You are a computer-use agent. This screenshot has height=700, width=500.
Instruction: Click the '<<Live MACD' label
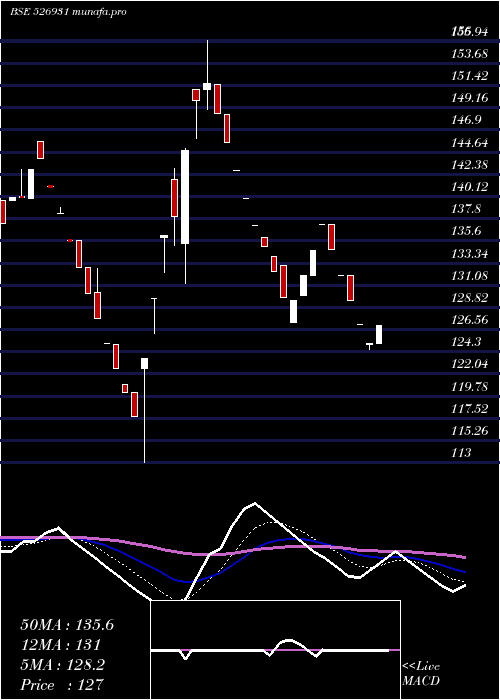(x=421, y=673)
